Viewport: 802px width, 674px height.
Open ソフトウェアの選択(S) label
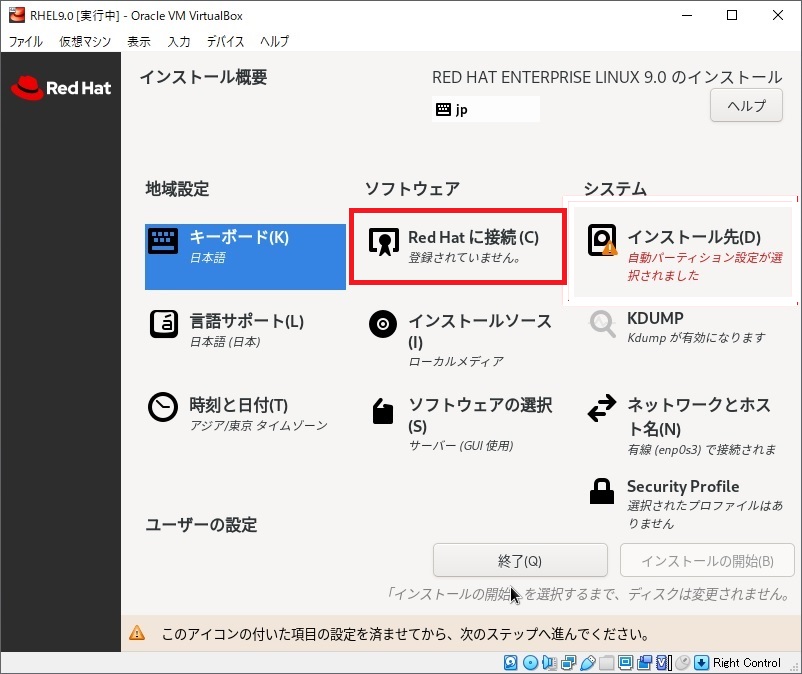480,415
